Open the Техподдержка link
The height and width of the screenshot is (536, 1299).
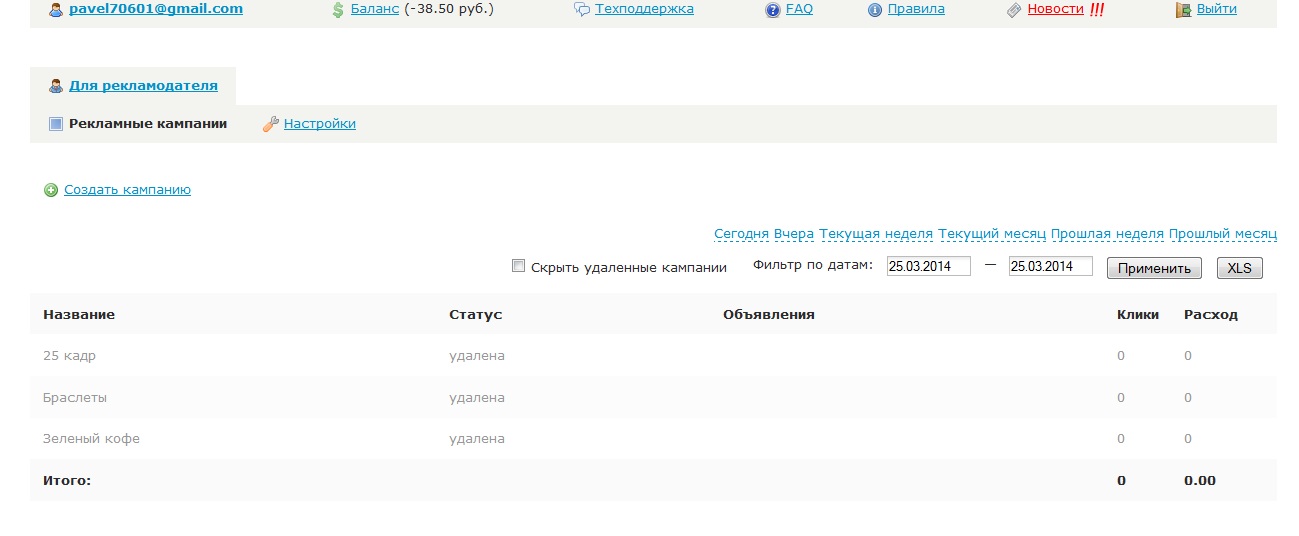(x=644, y=9)
